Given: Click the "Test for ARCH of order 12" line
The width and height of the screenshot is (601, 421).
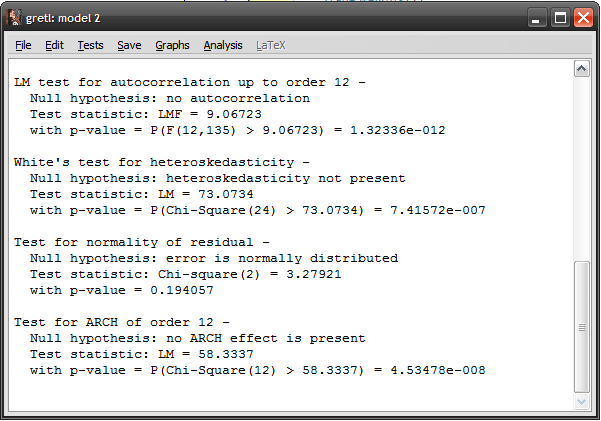Looking at the screenshot, I should click(x=120, y=323).
